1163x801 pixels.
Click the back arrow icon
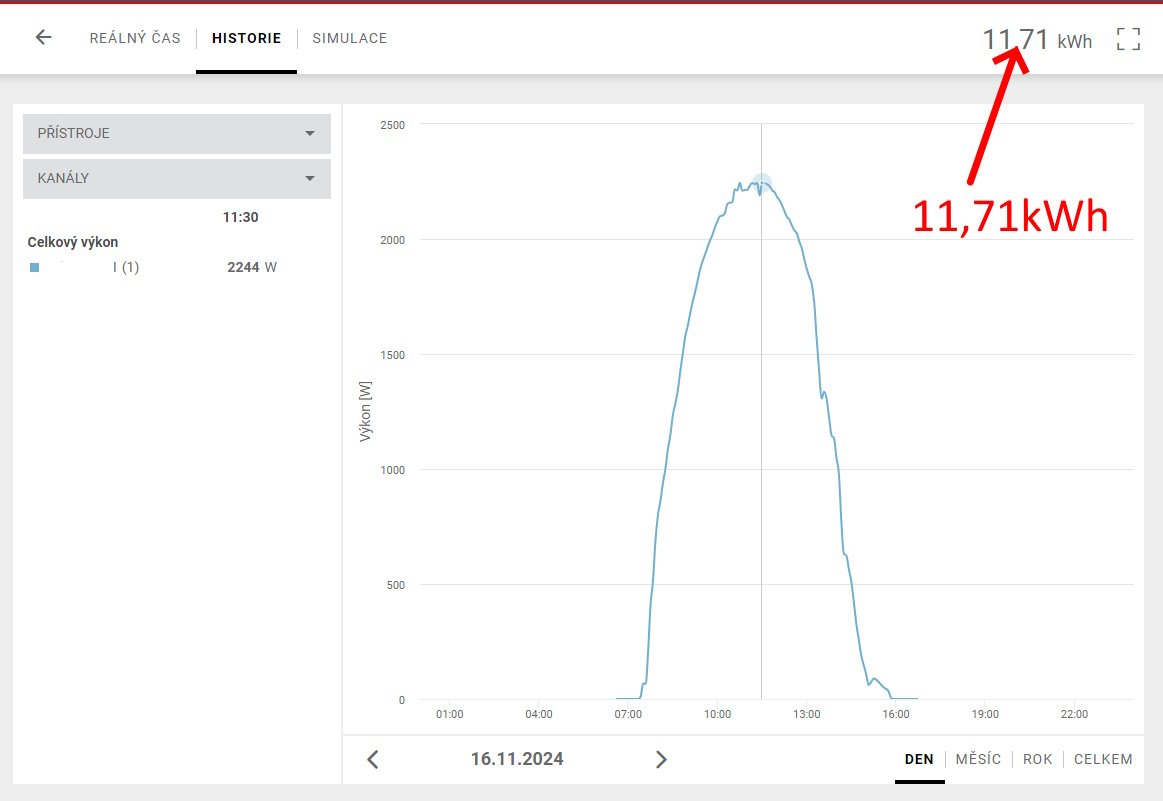click(43, 38)
